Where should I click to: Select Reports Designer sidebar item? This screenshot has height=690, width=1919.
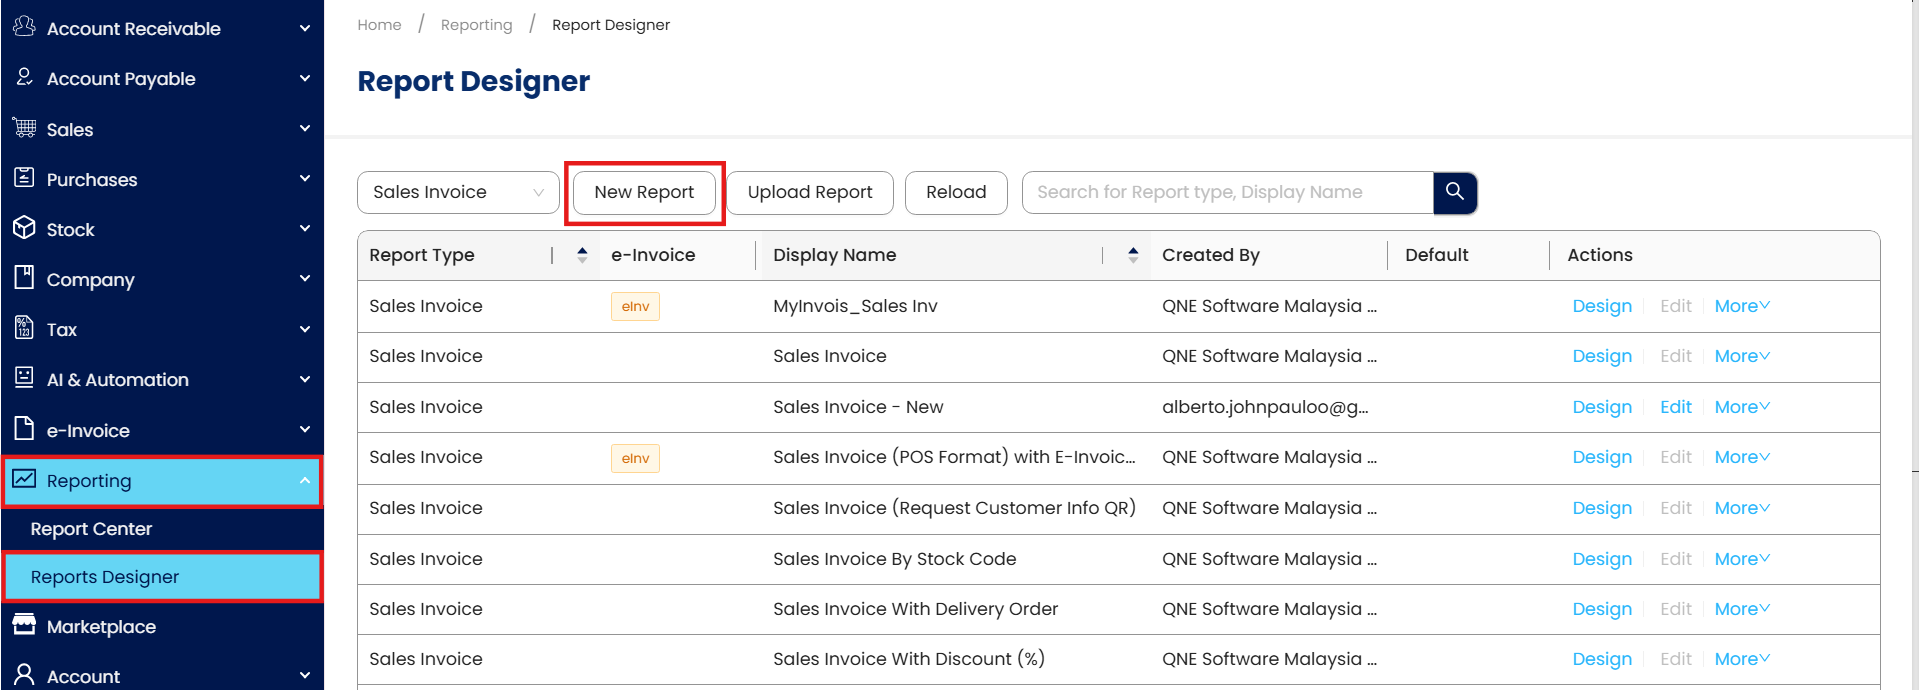click(x=105, y=577)
